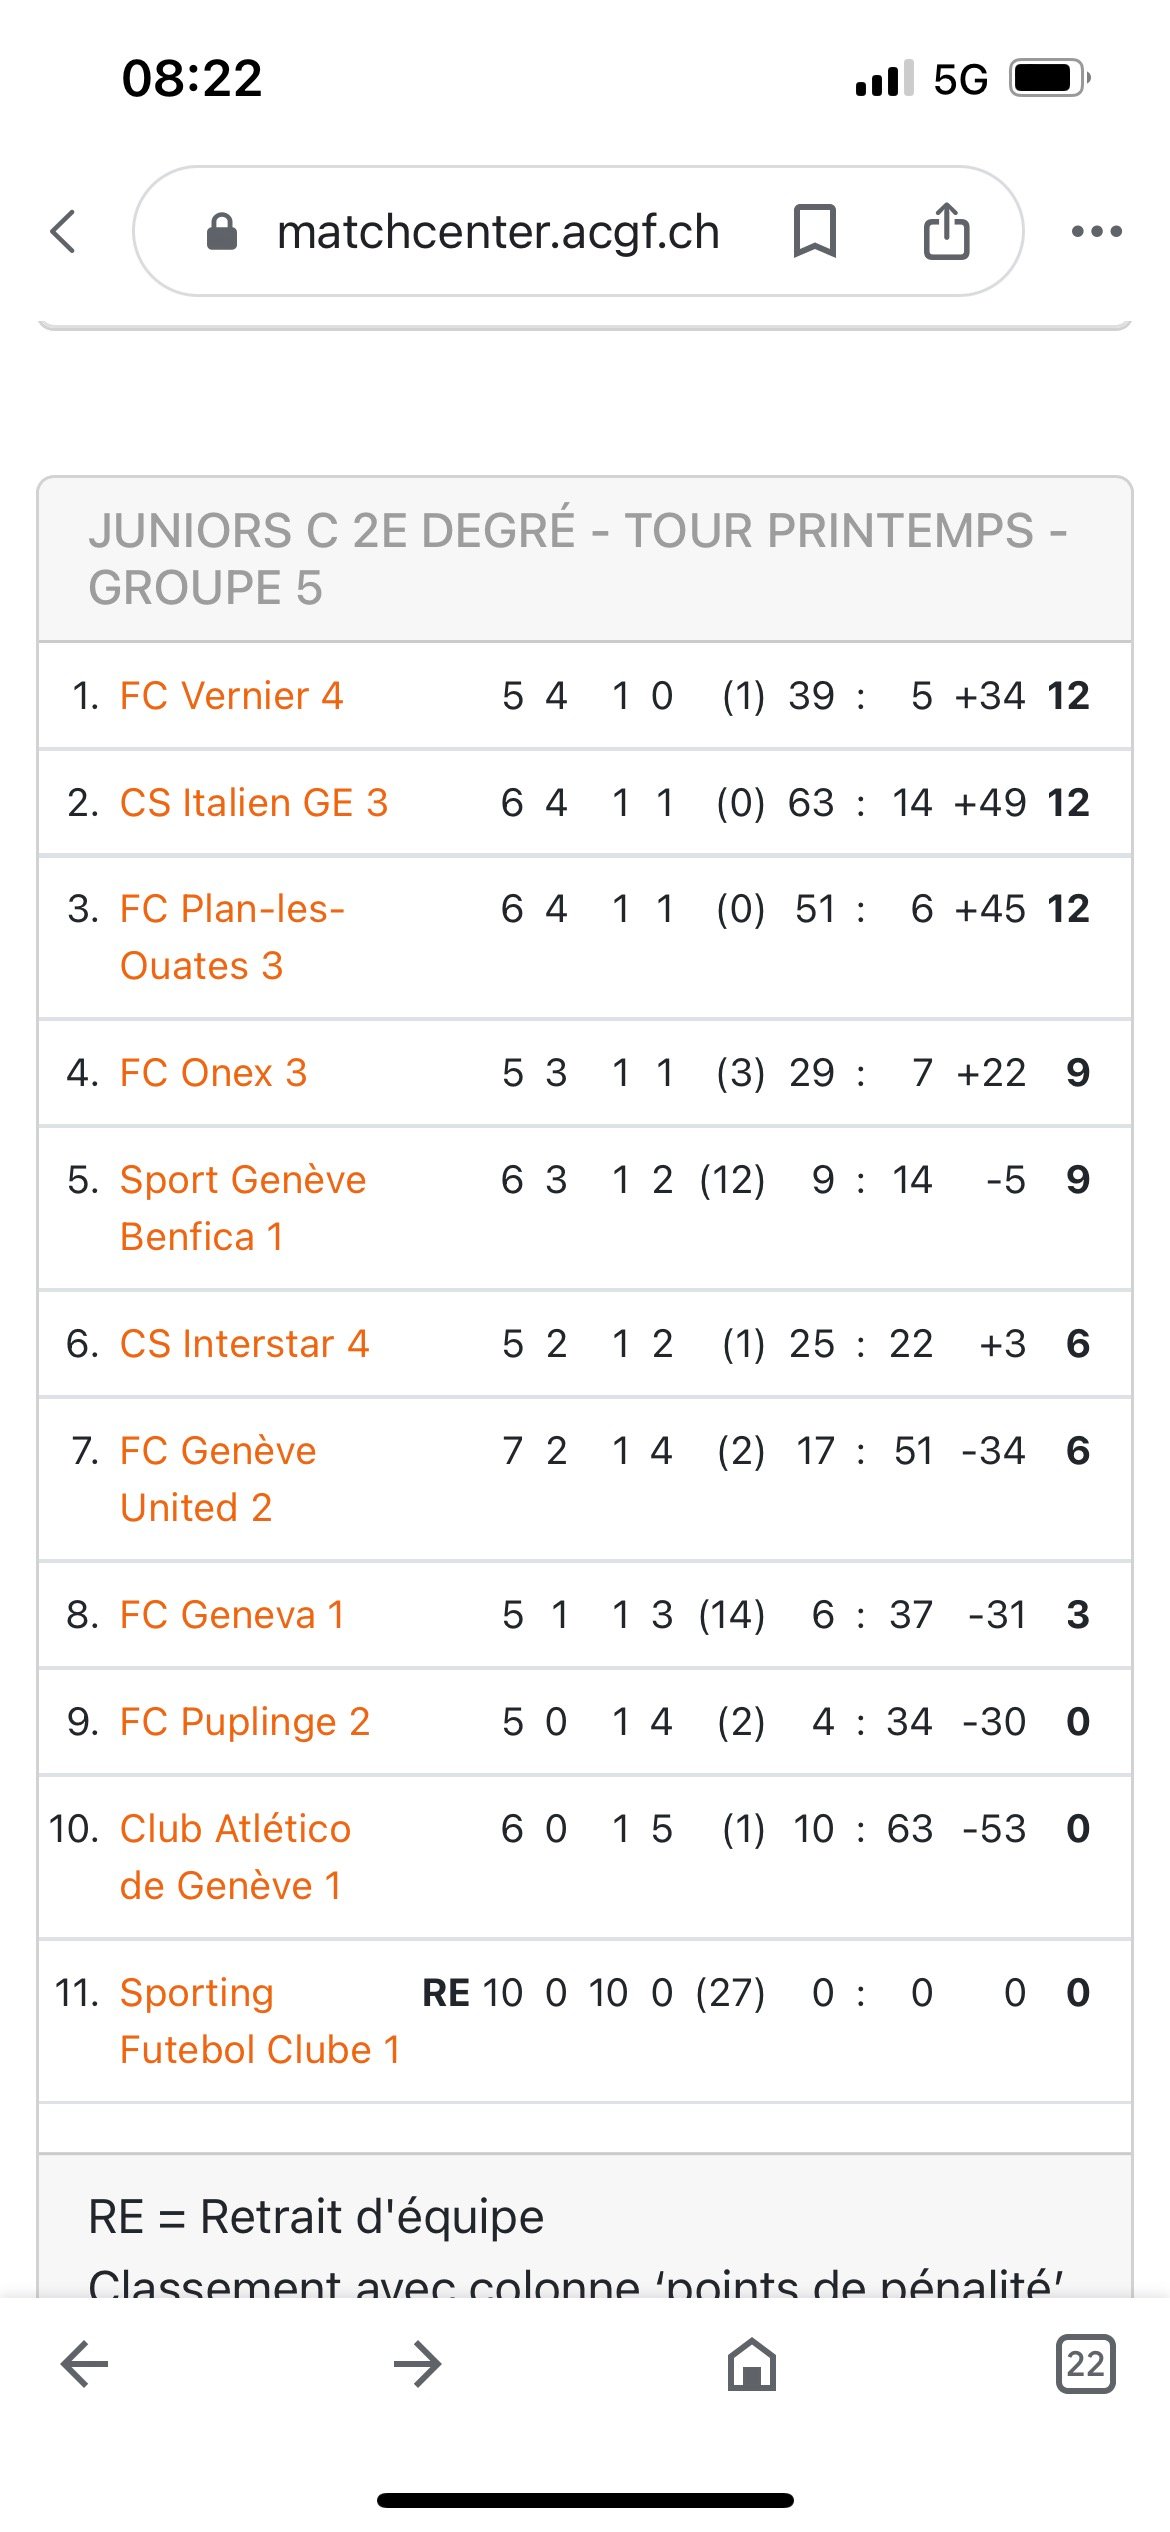Go forward with the bottom right arrow
Image resolution: width=1170 pixels, height=2532 pixels.
[418, 2364]
